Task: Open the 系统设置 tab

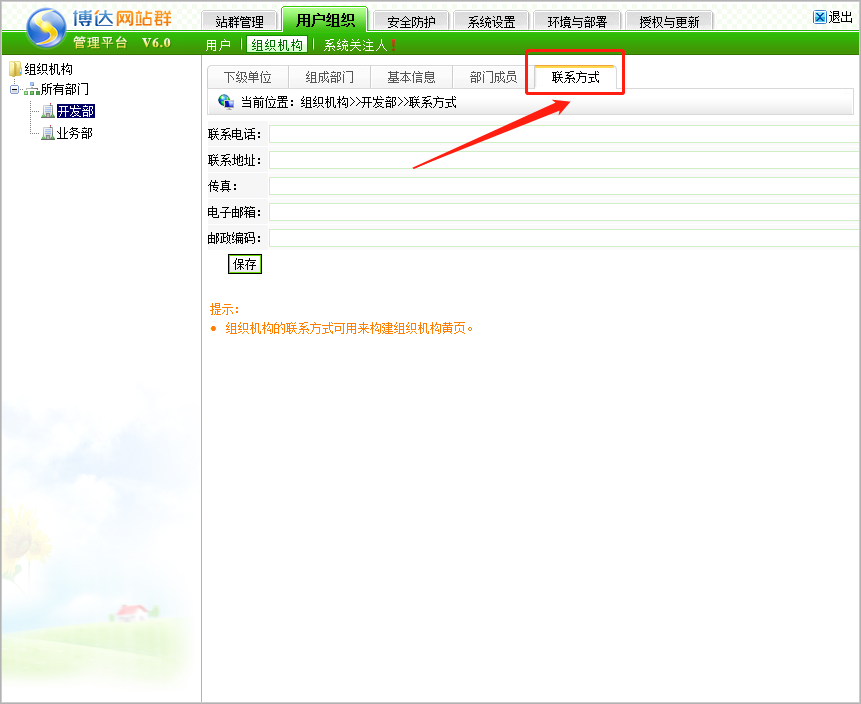Action: [x=491, y=22]
